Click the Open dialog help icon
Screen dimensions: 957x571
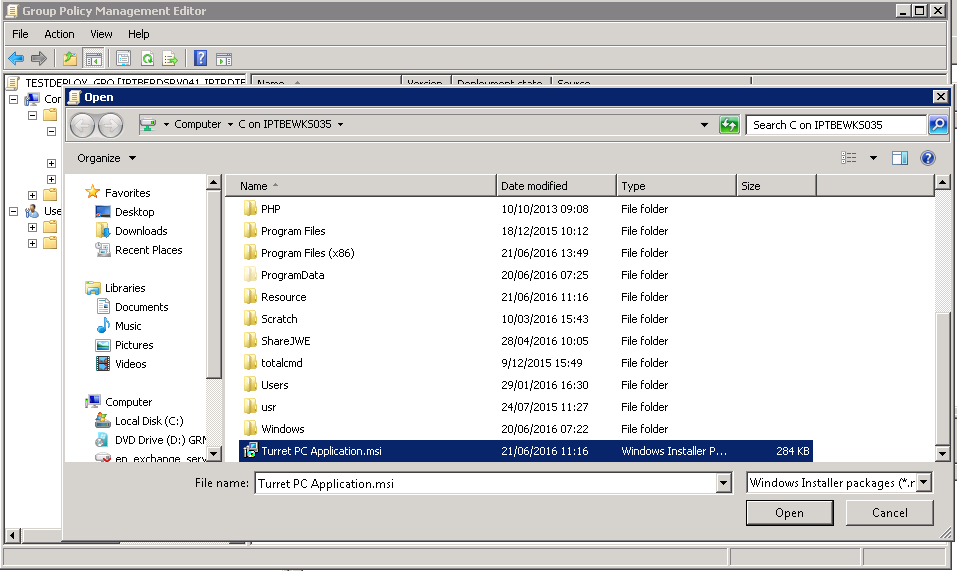928,158
